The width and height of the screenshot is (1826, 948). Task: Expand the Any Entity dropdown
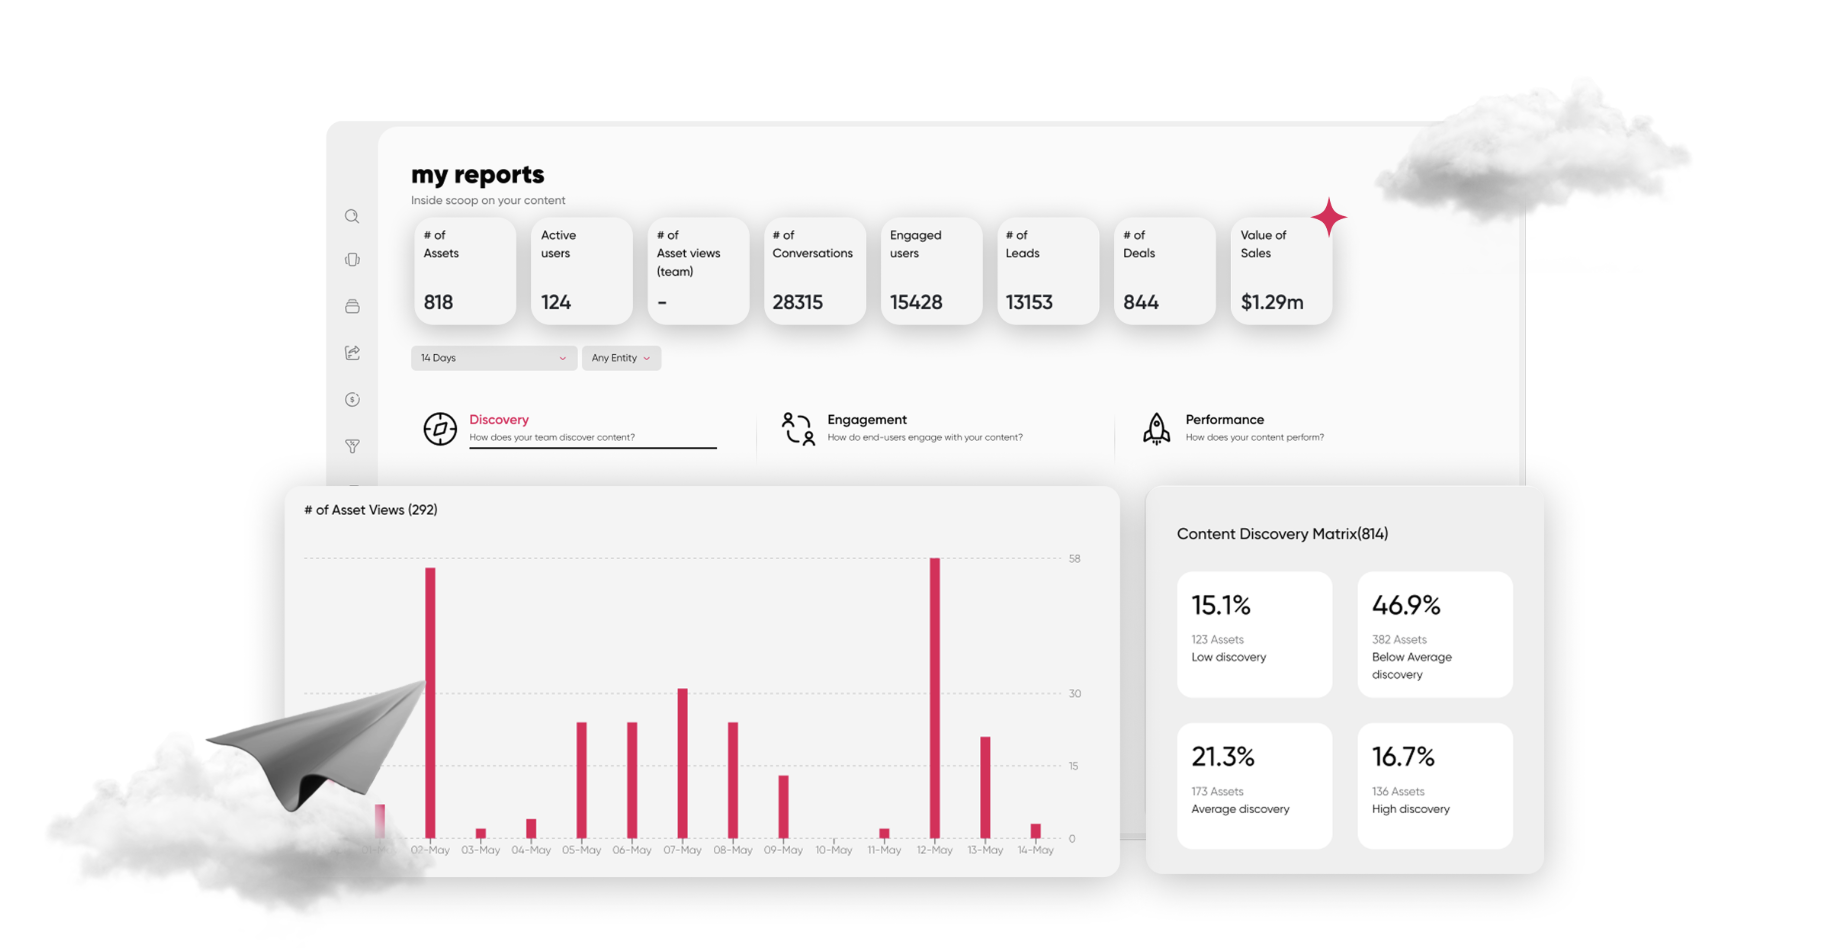tap(621, 357)
